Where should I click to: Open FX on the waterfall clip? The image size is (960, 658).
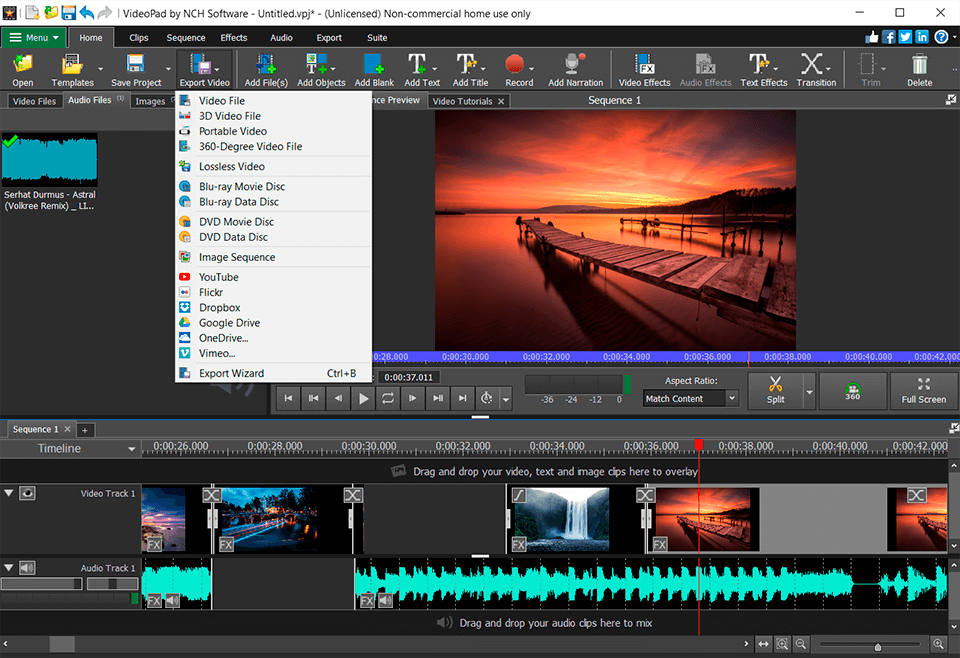tap(519, 544)
